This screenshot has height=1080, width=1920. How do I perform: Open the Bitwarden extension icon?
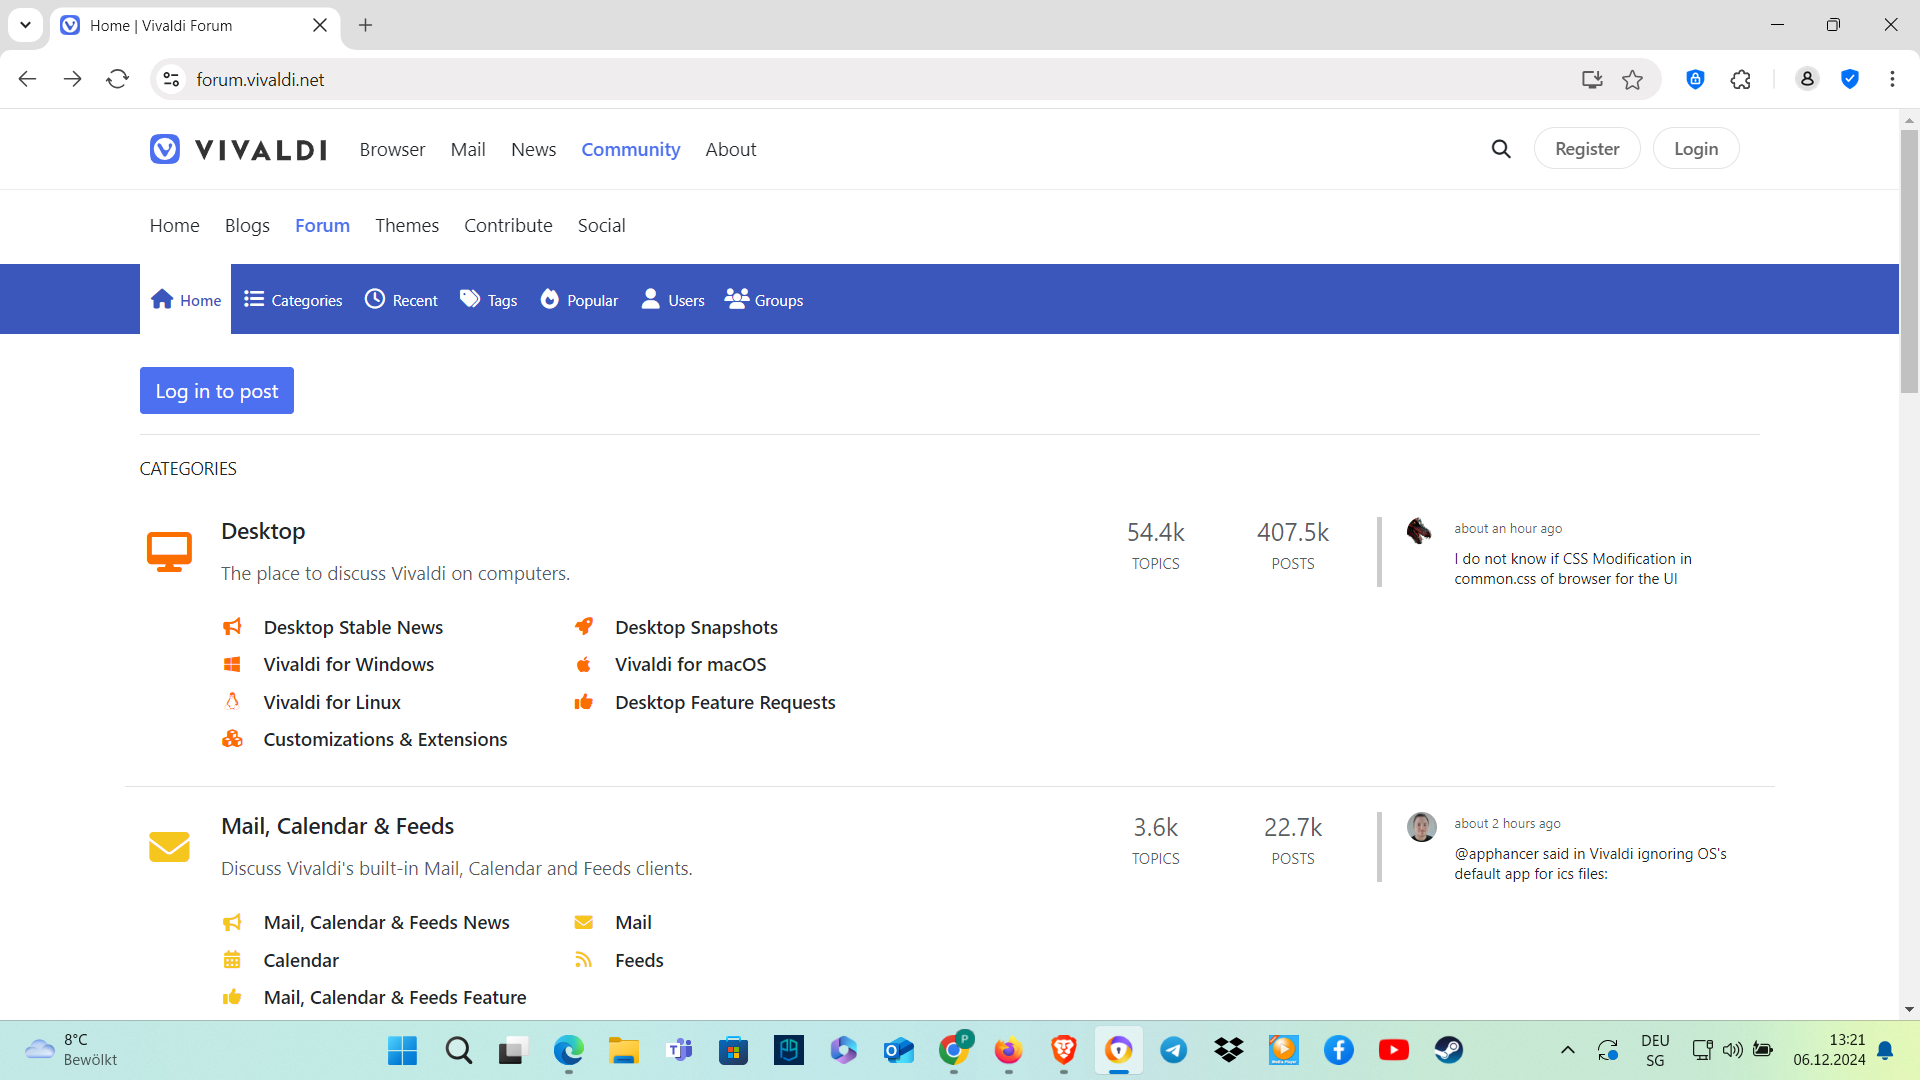[1695, 79]
